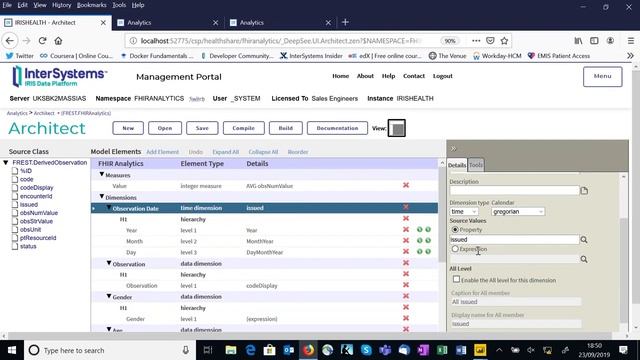Click the Open button

tap(165, 128)
